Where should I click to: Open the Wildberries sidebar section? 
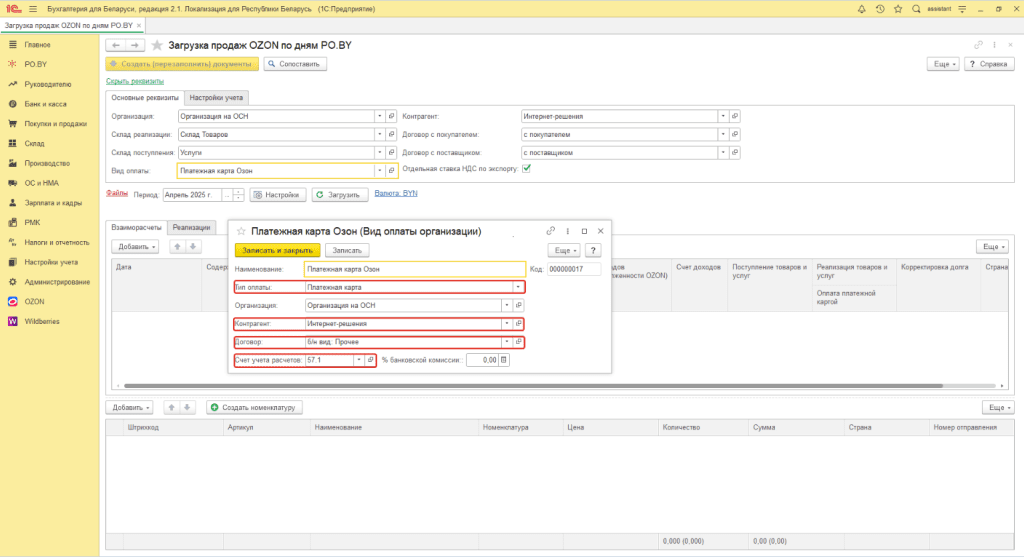(42, 321)
